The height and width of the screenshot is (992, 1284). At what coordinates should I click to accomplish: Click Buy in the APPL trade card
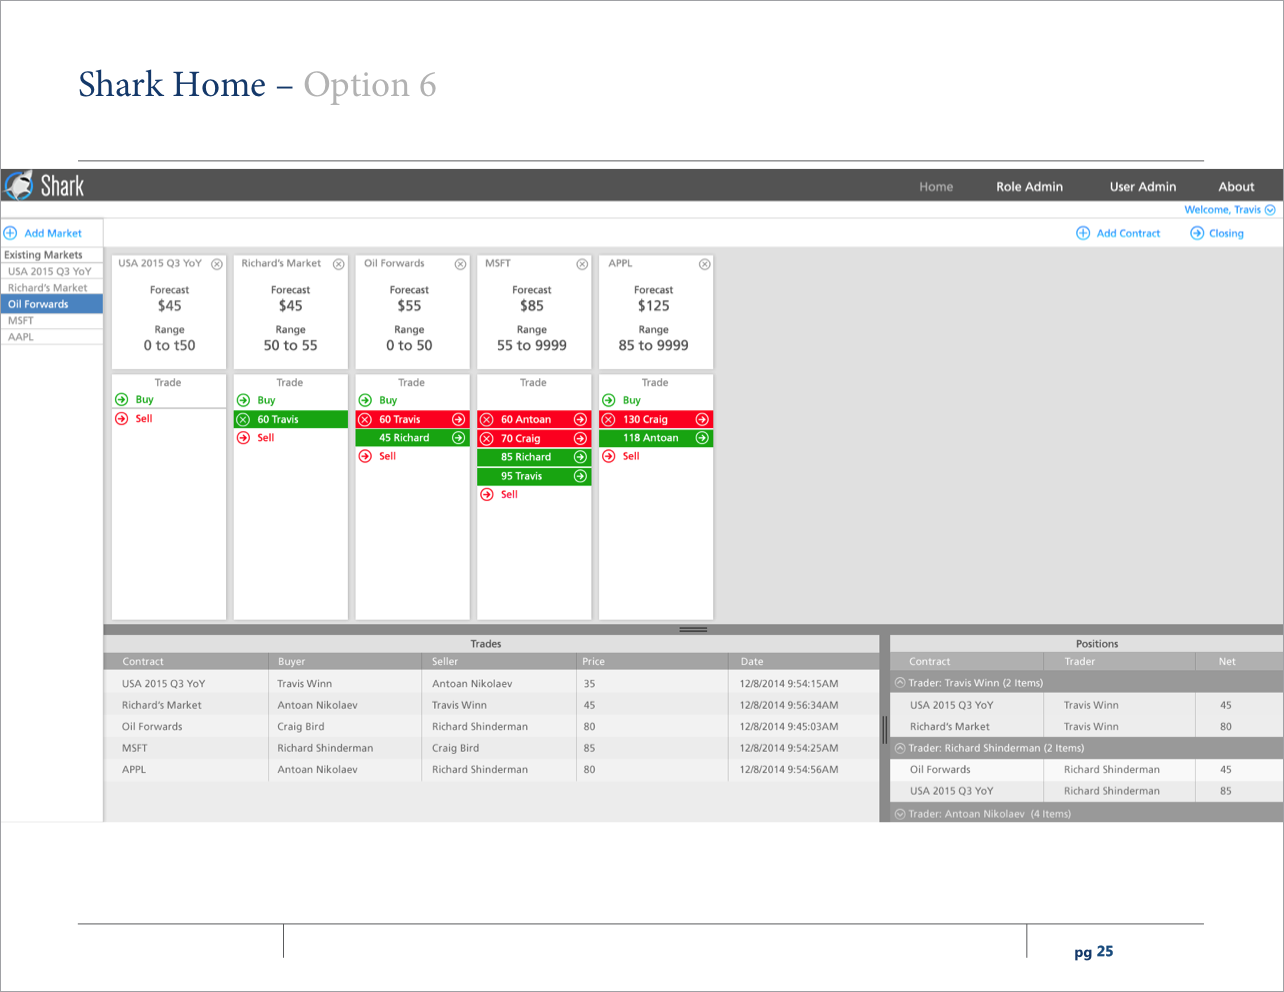click(631, 400)
